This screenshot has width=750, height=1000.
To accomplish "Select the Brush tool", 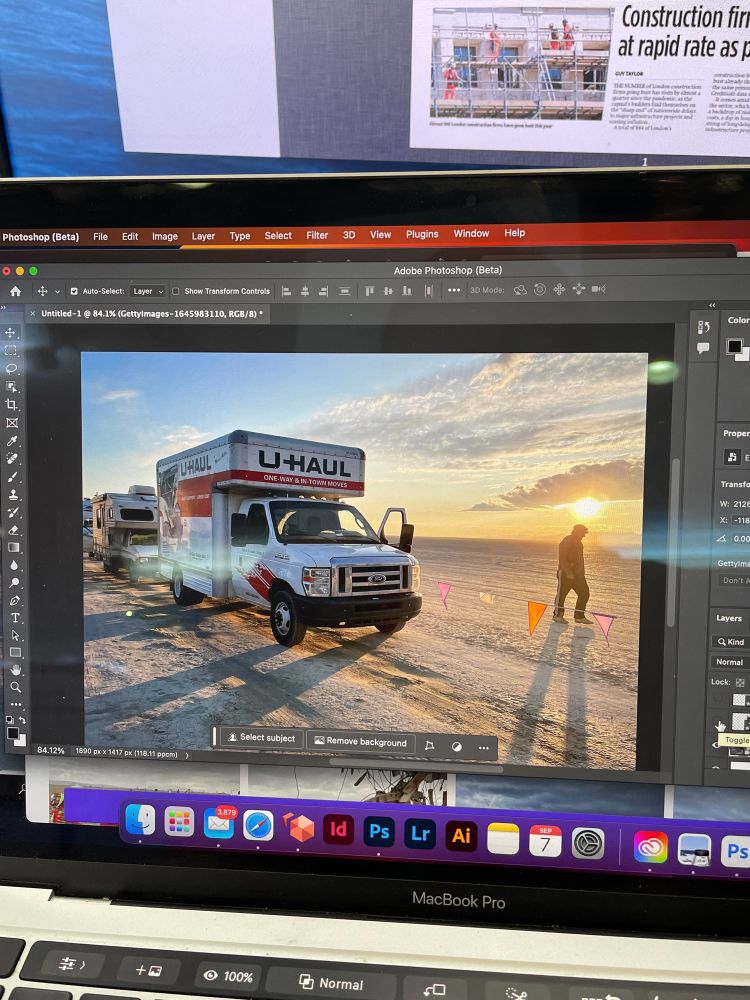I will tap(12, 476).
